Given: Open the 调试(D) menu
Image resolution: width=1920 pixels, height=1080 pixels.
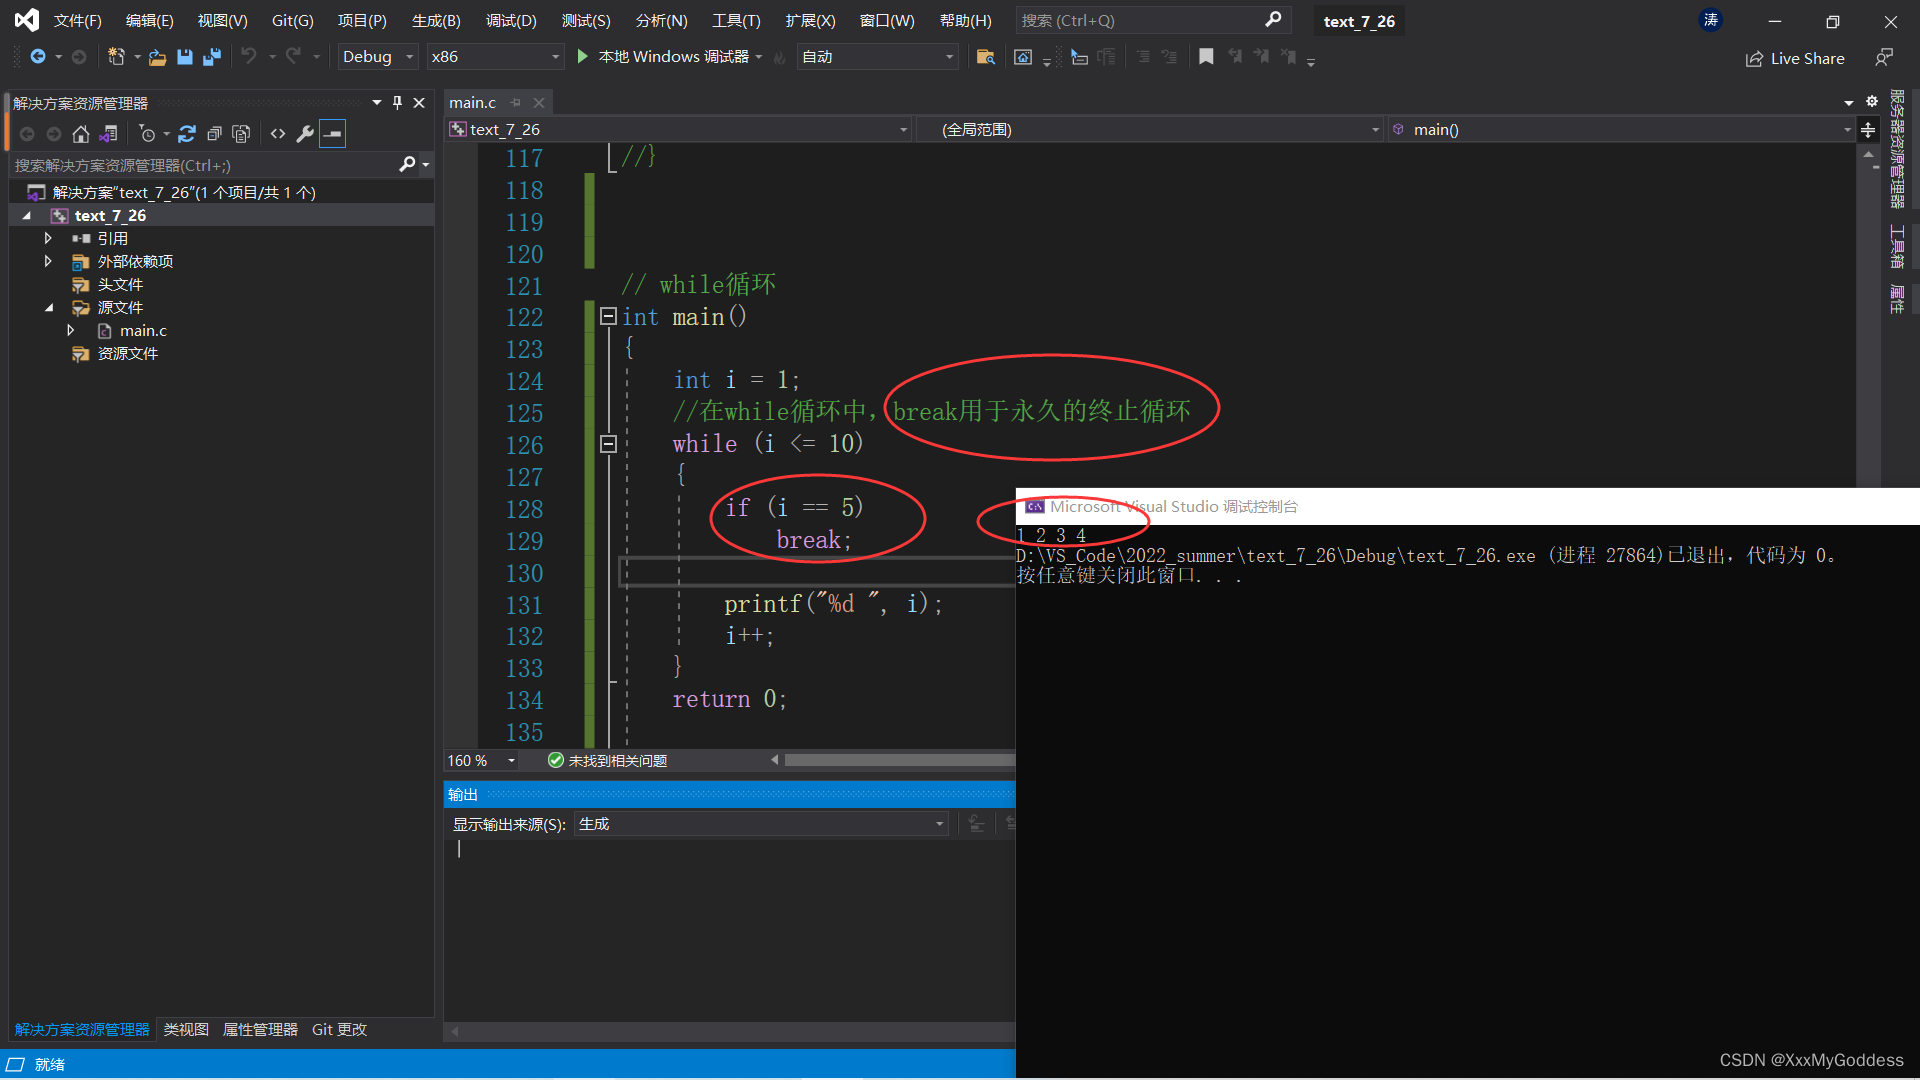Looking at the screenshot, I should pyautogui.click(x=511, y=20).
